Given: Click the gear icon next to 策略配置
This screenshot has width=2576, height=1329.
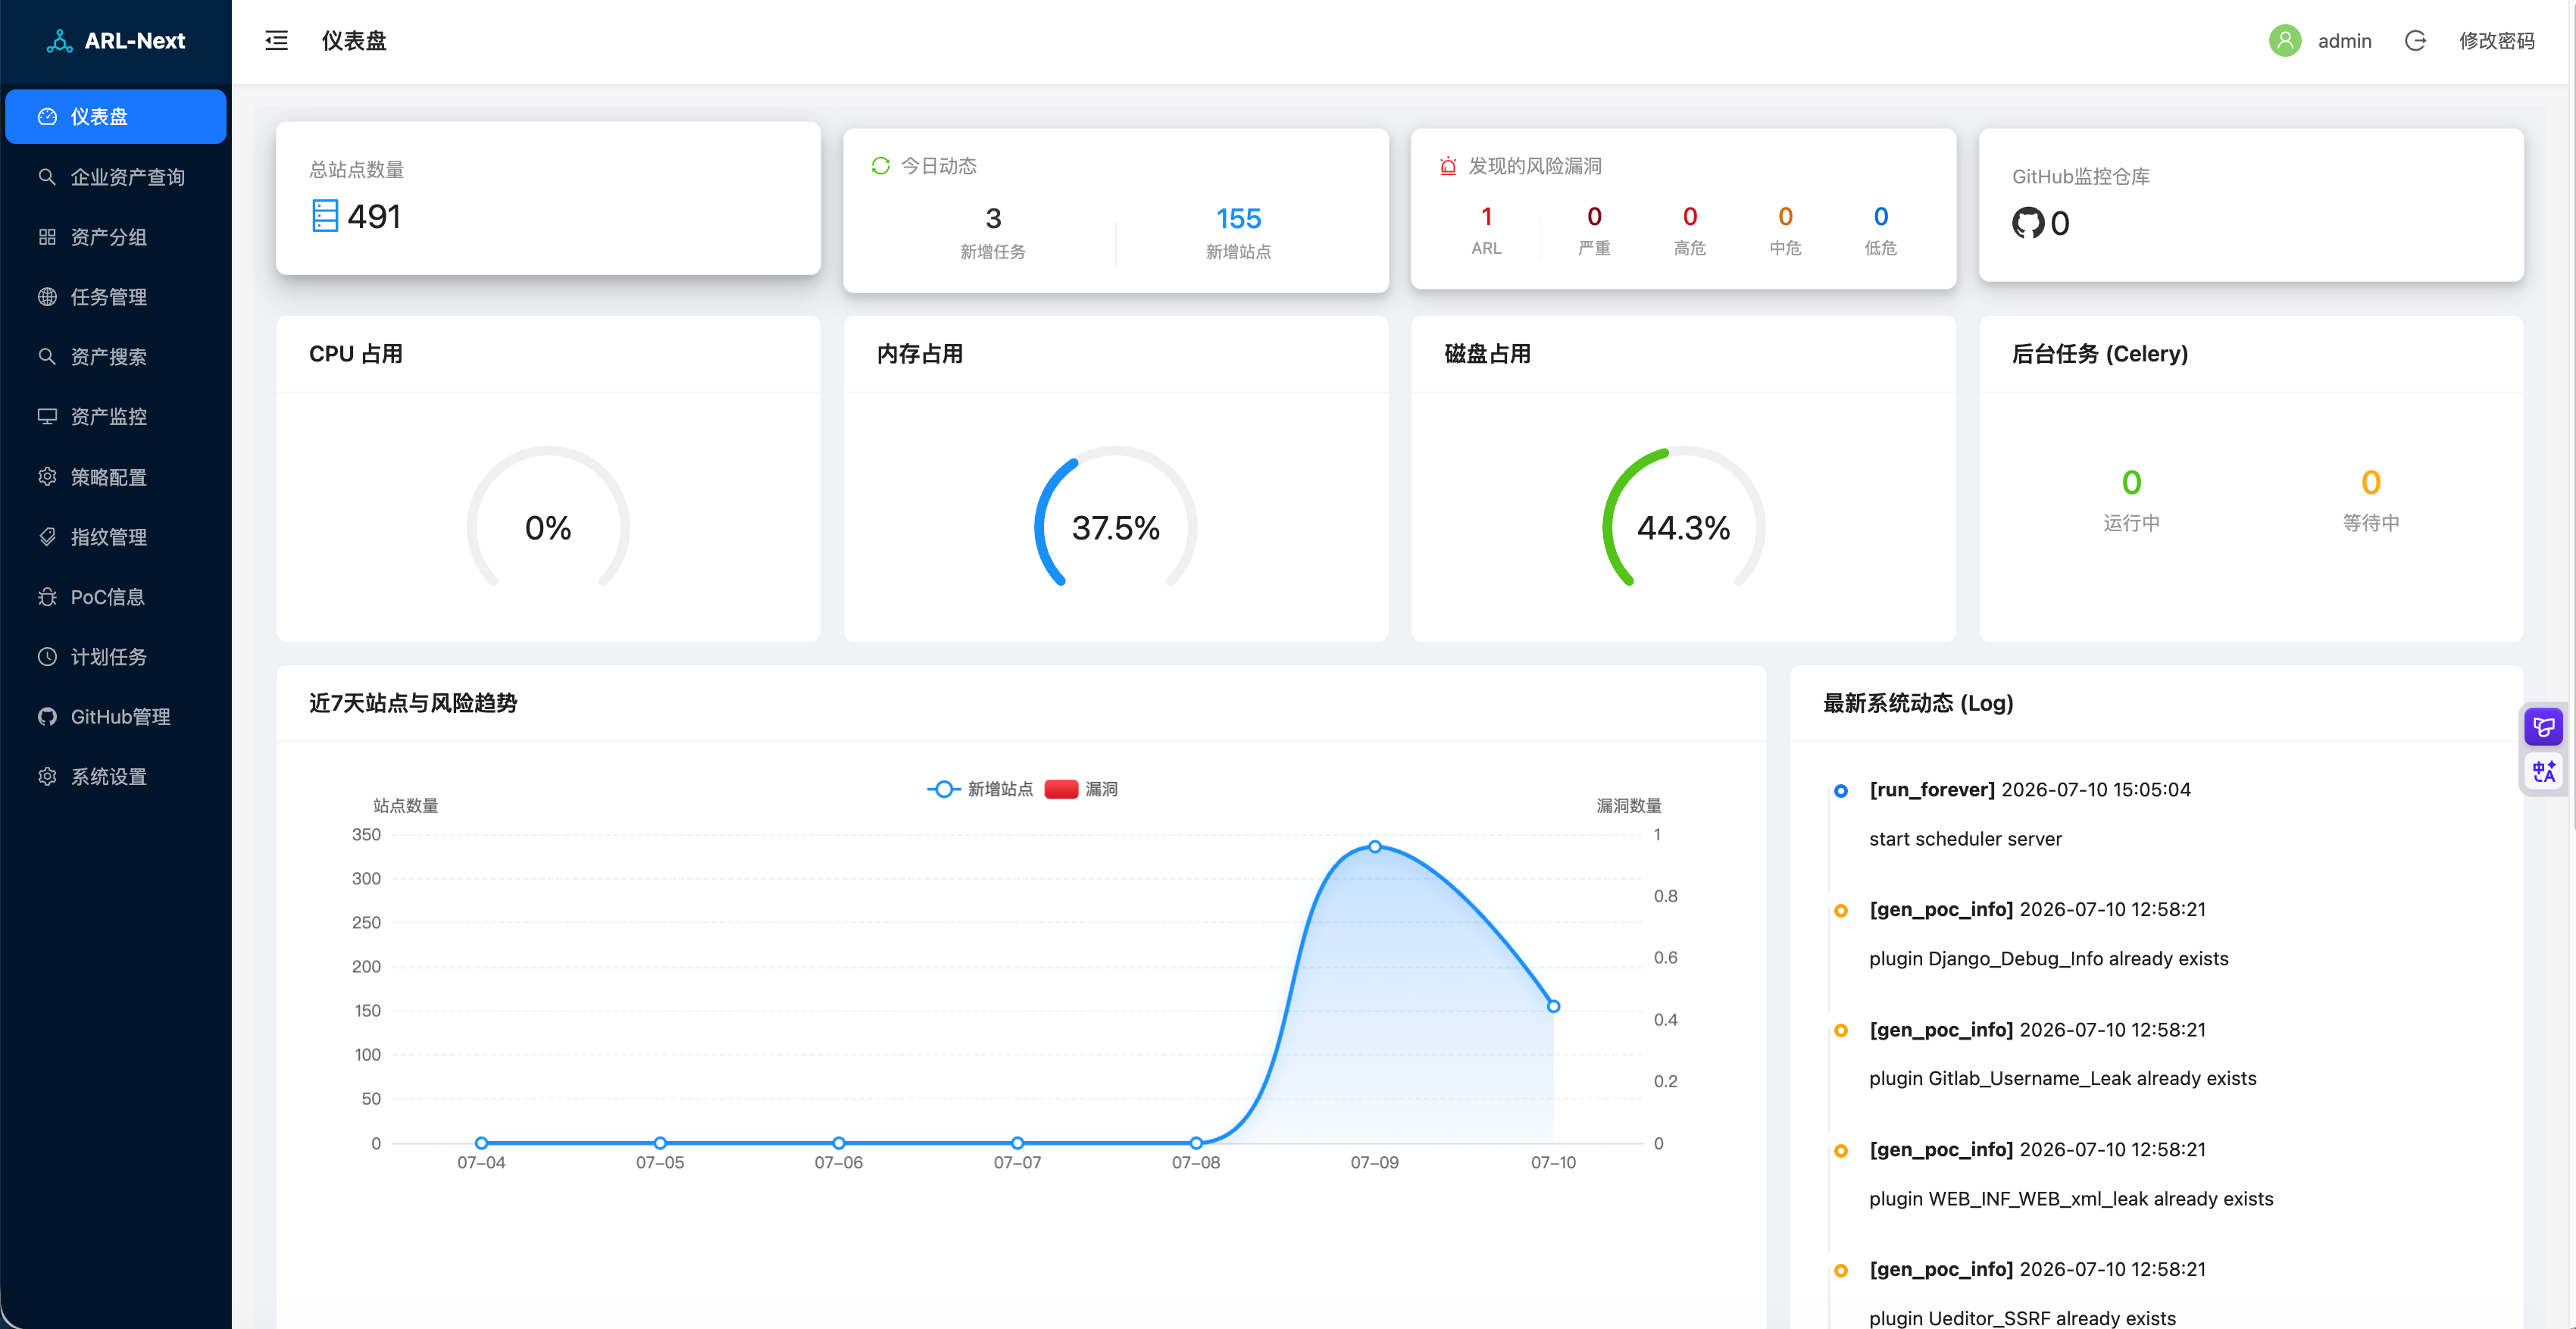Looking at the screenshot, I should coord(47,477).
